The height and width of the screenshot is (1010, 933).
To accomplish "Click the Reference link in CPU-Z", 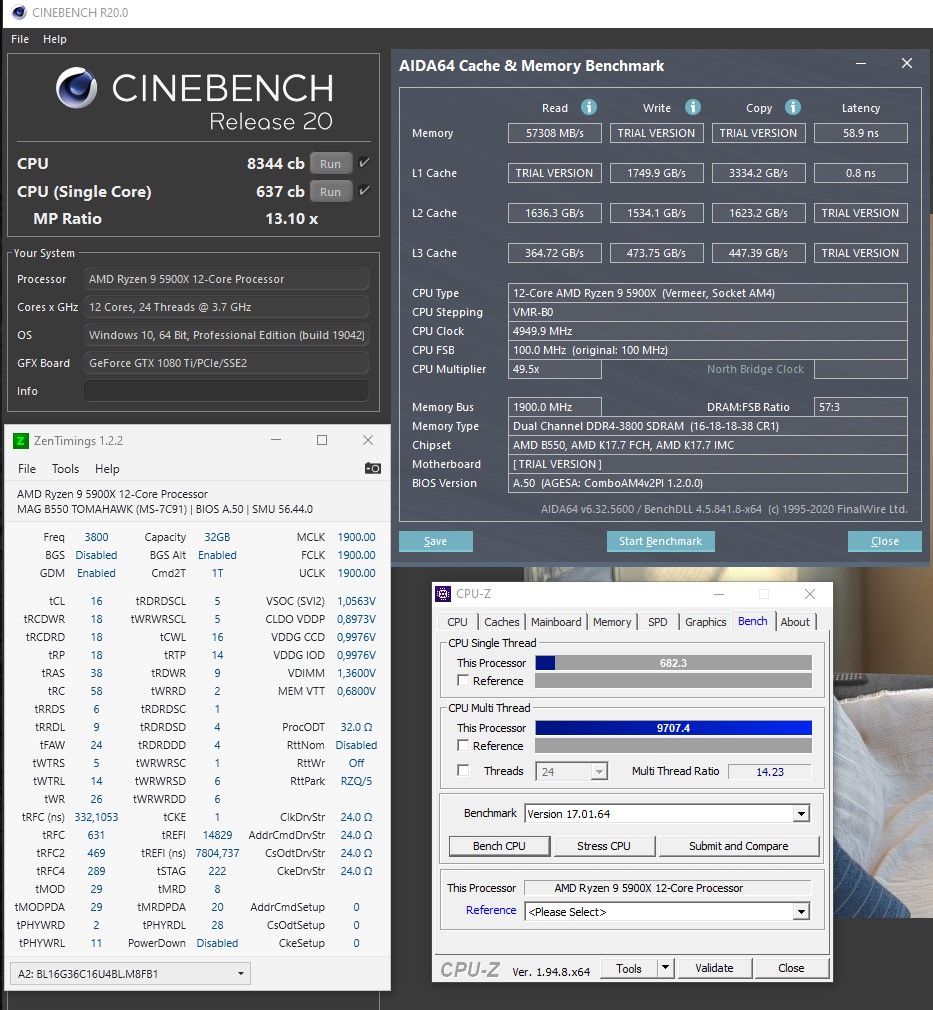I will pos(491,910).
